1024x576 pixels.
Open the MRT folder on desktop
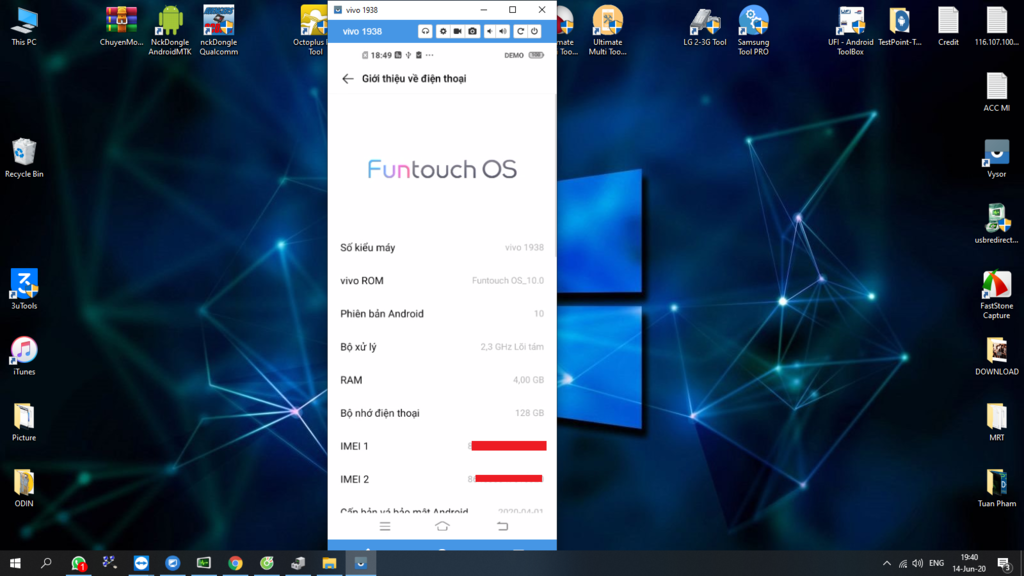point(997,422)
